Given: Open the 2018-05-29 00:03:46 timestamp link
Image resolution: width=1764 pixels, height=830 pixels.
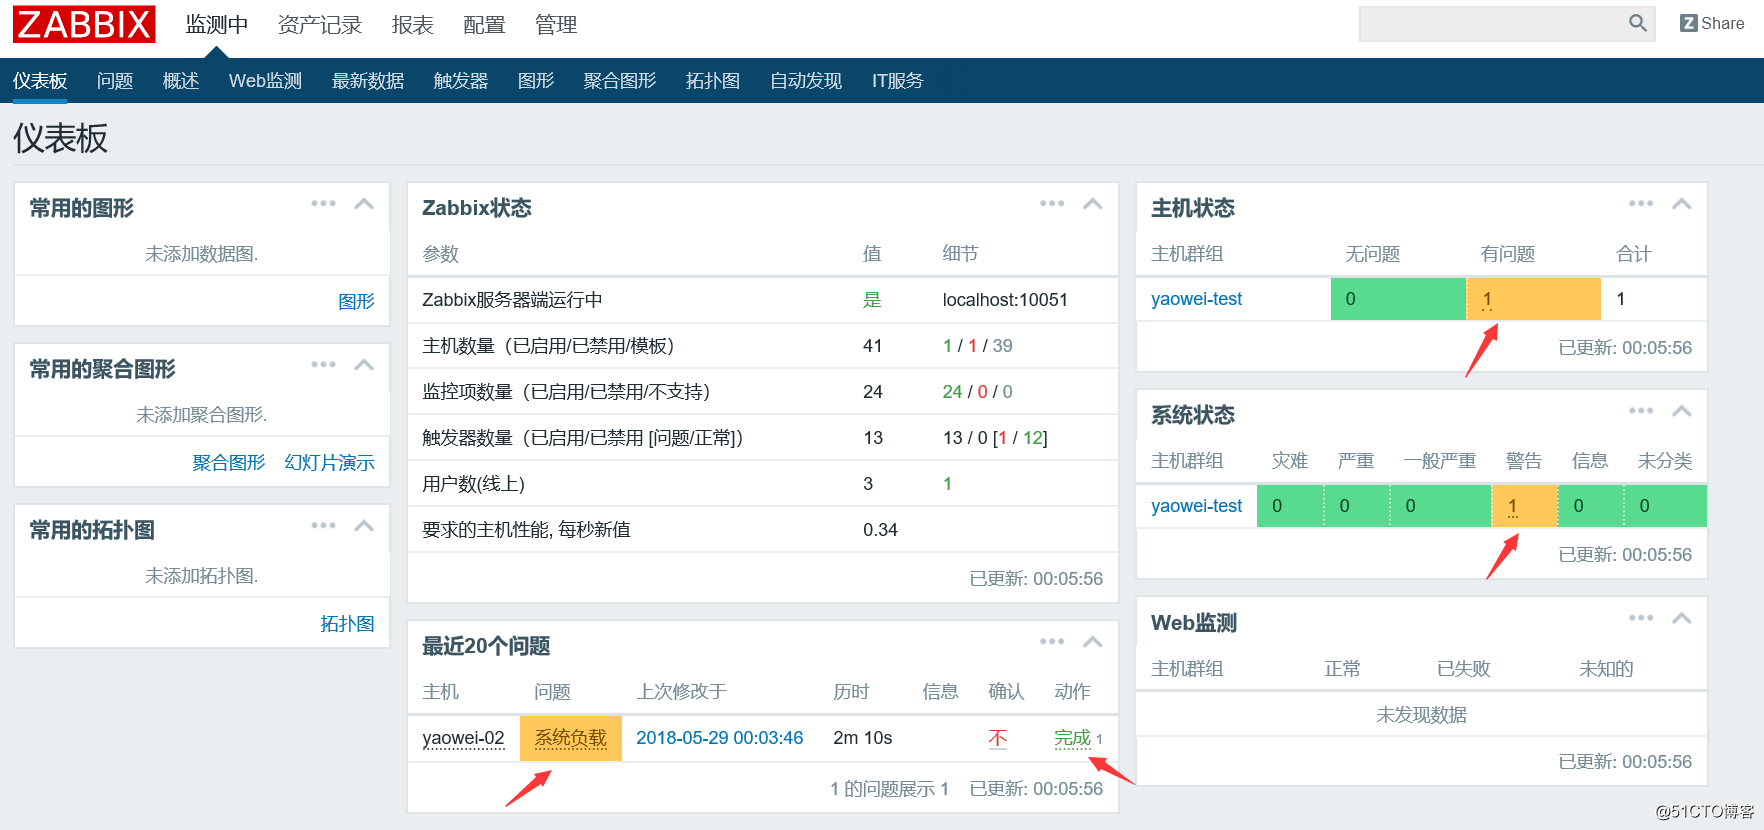Looking at the screenshot, I should coord(719,738).
